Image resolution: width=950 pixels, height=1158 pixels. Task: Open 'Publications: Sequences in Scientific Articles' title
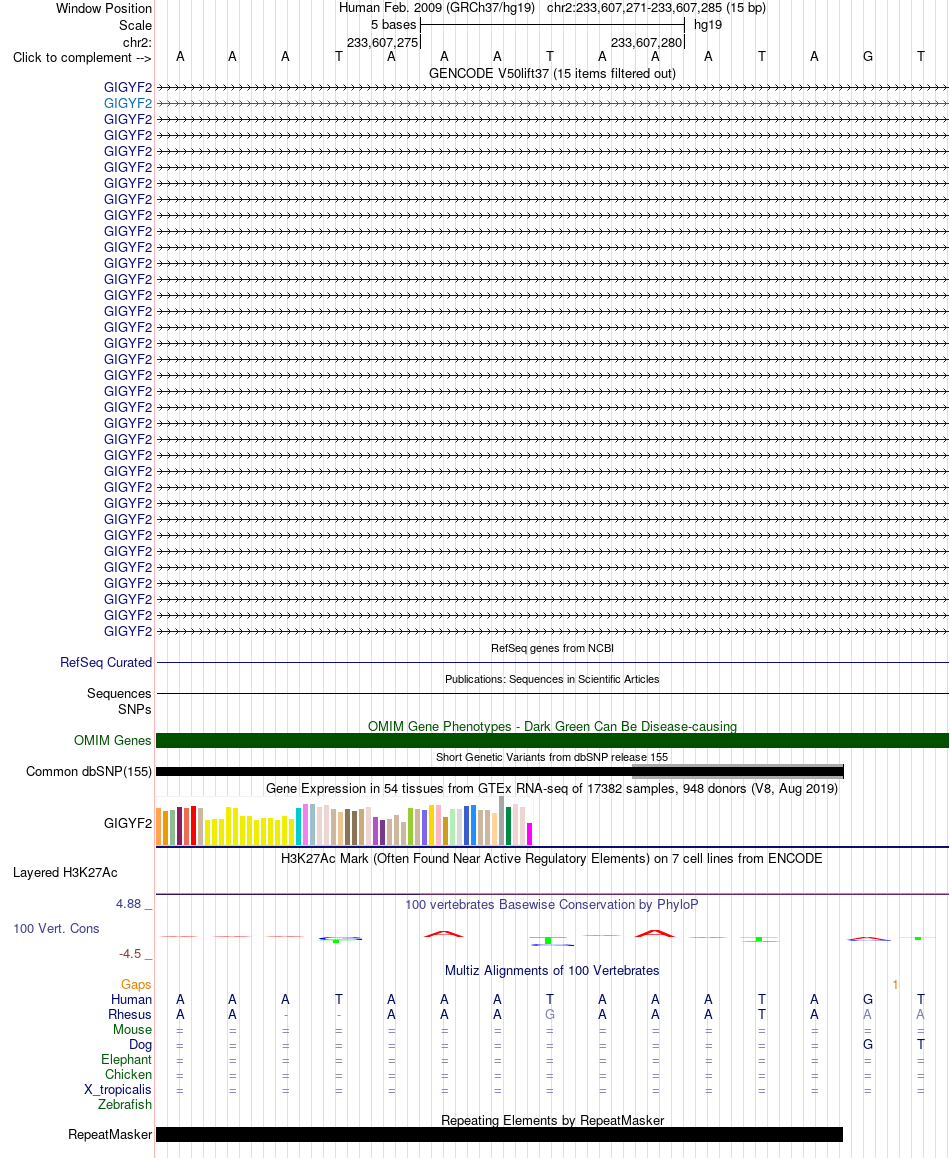click(552, 679)
